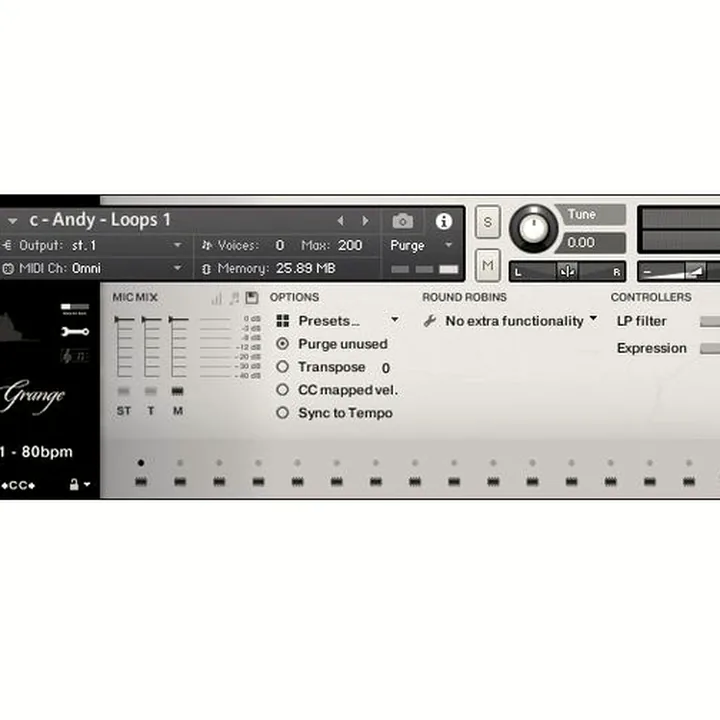
Task: Click the Mic Mix level bars icon
Action: 216,298
